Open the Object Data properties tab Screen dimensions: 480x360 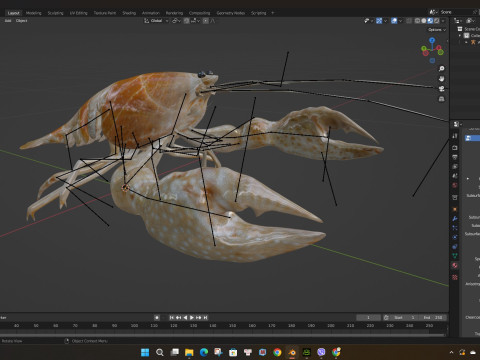tap(455, 256)
